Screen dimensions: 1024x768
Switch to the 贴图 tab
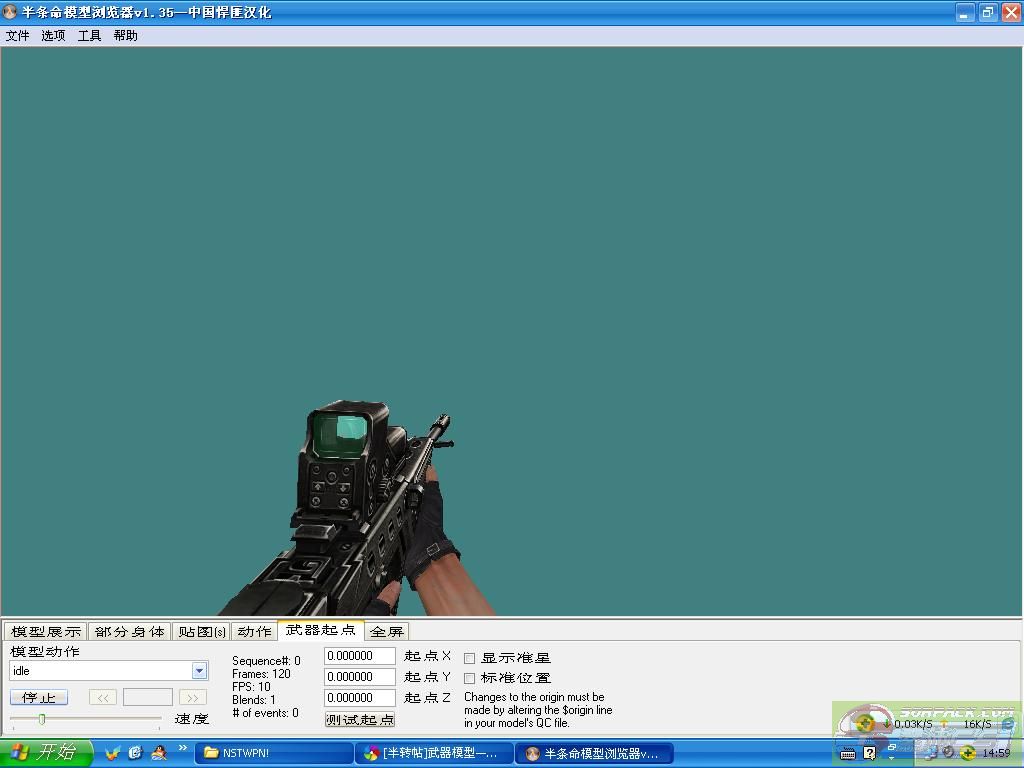pos(202,631)
